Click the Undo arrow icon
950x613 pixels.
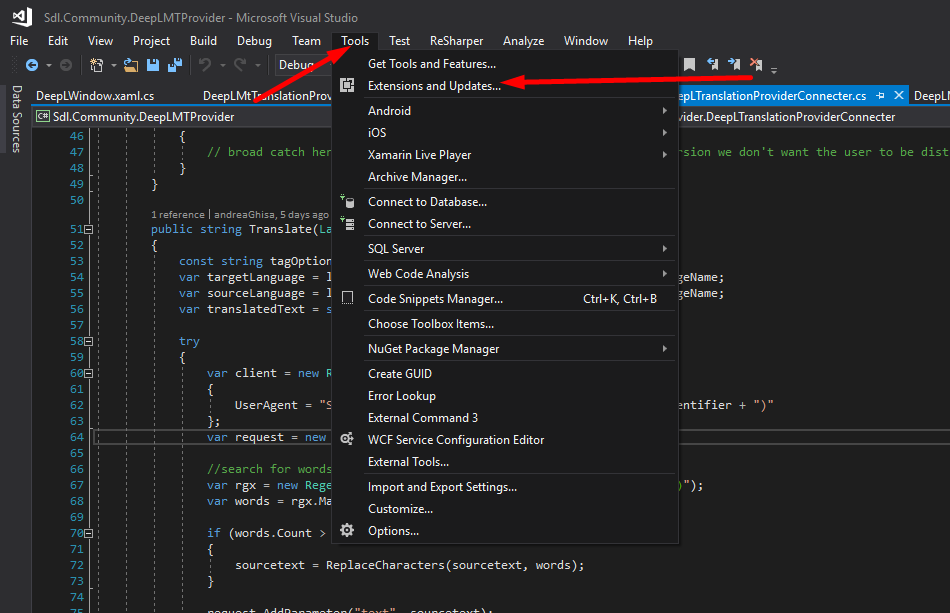pos(205,65)
